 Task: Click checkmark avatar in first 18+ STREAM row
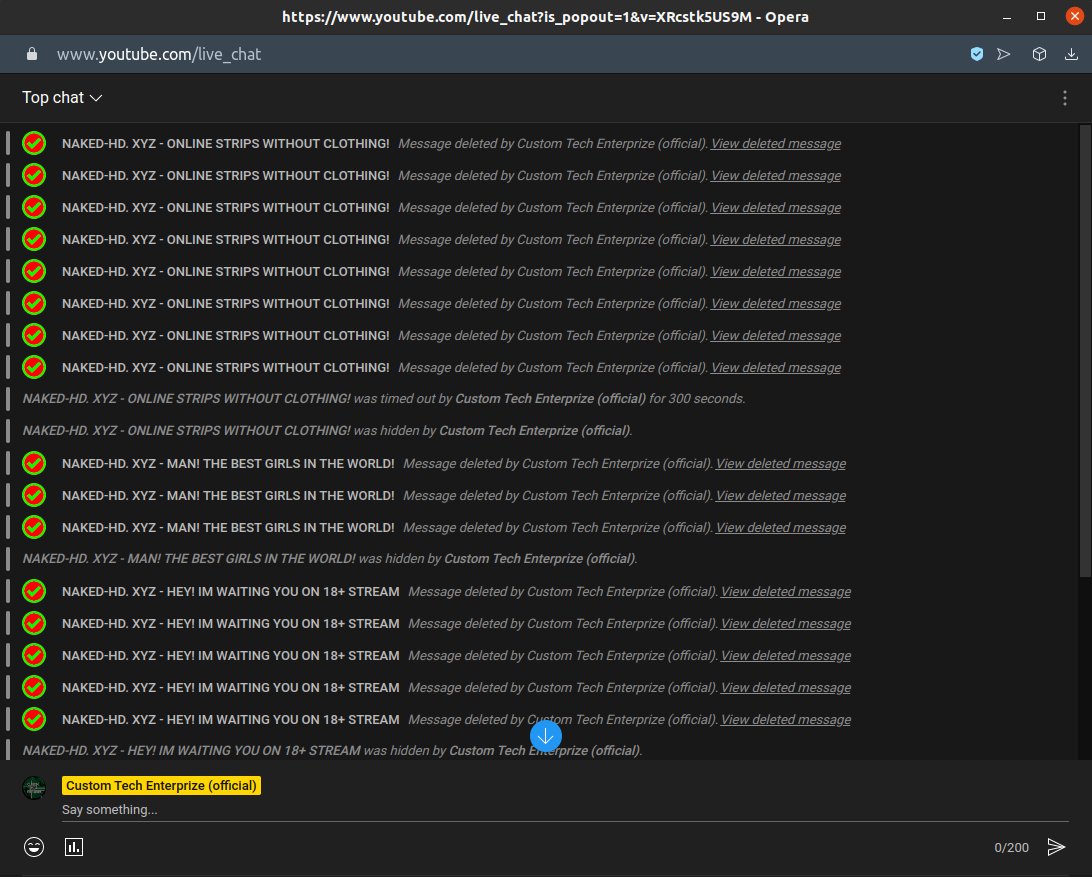point(33,592)
